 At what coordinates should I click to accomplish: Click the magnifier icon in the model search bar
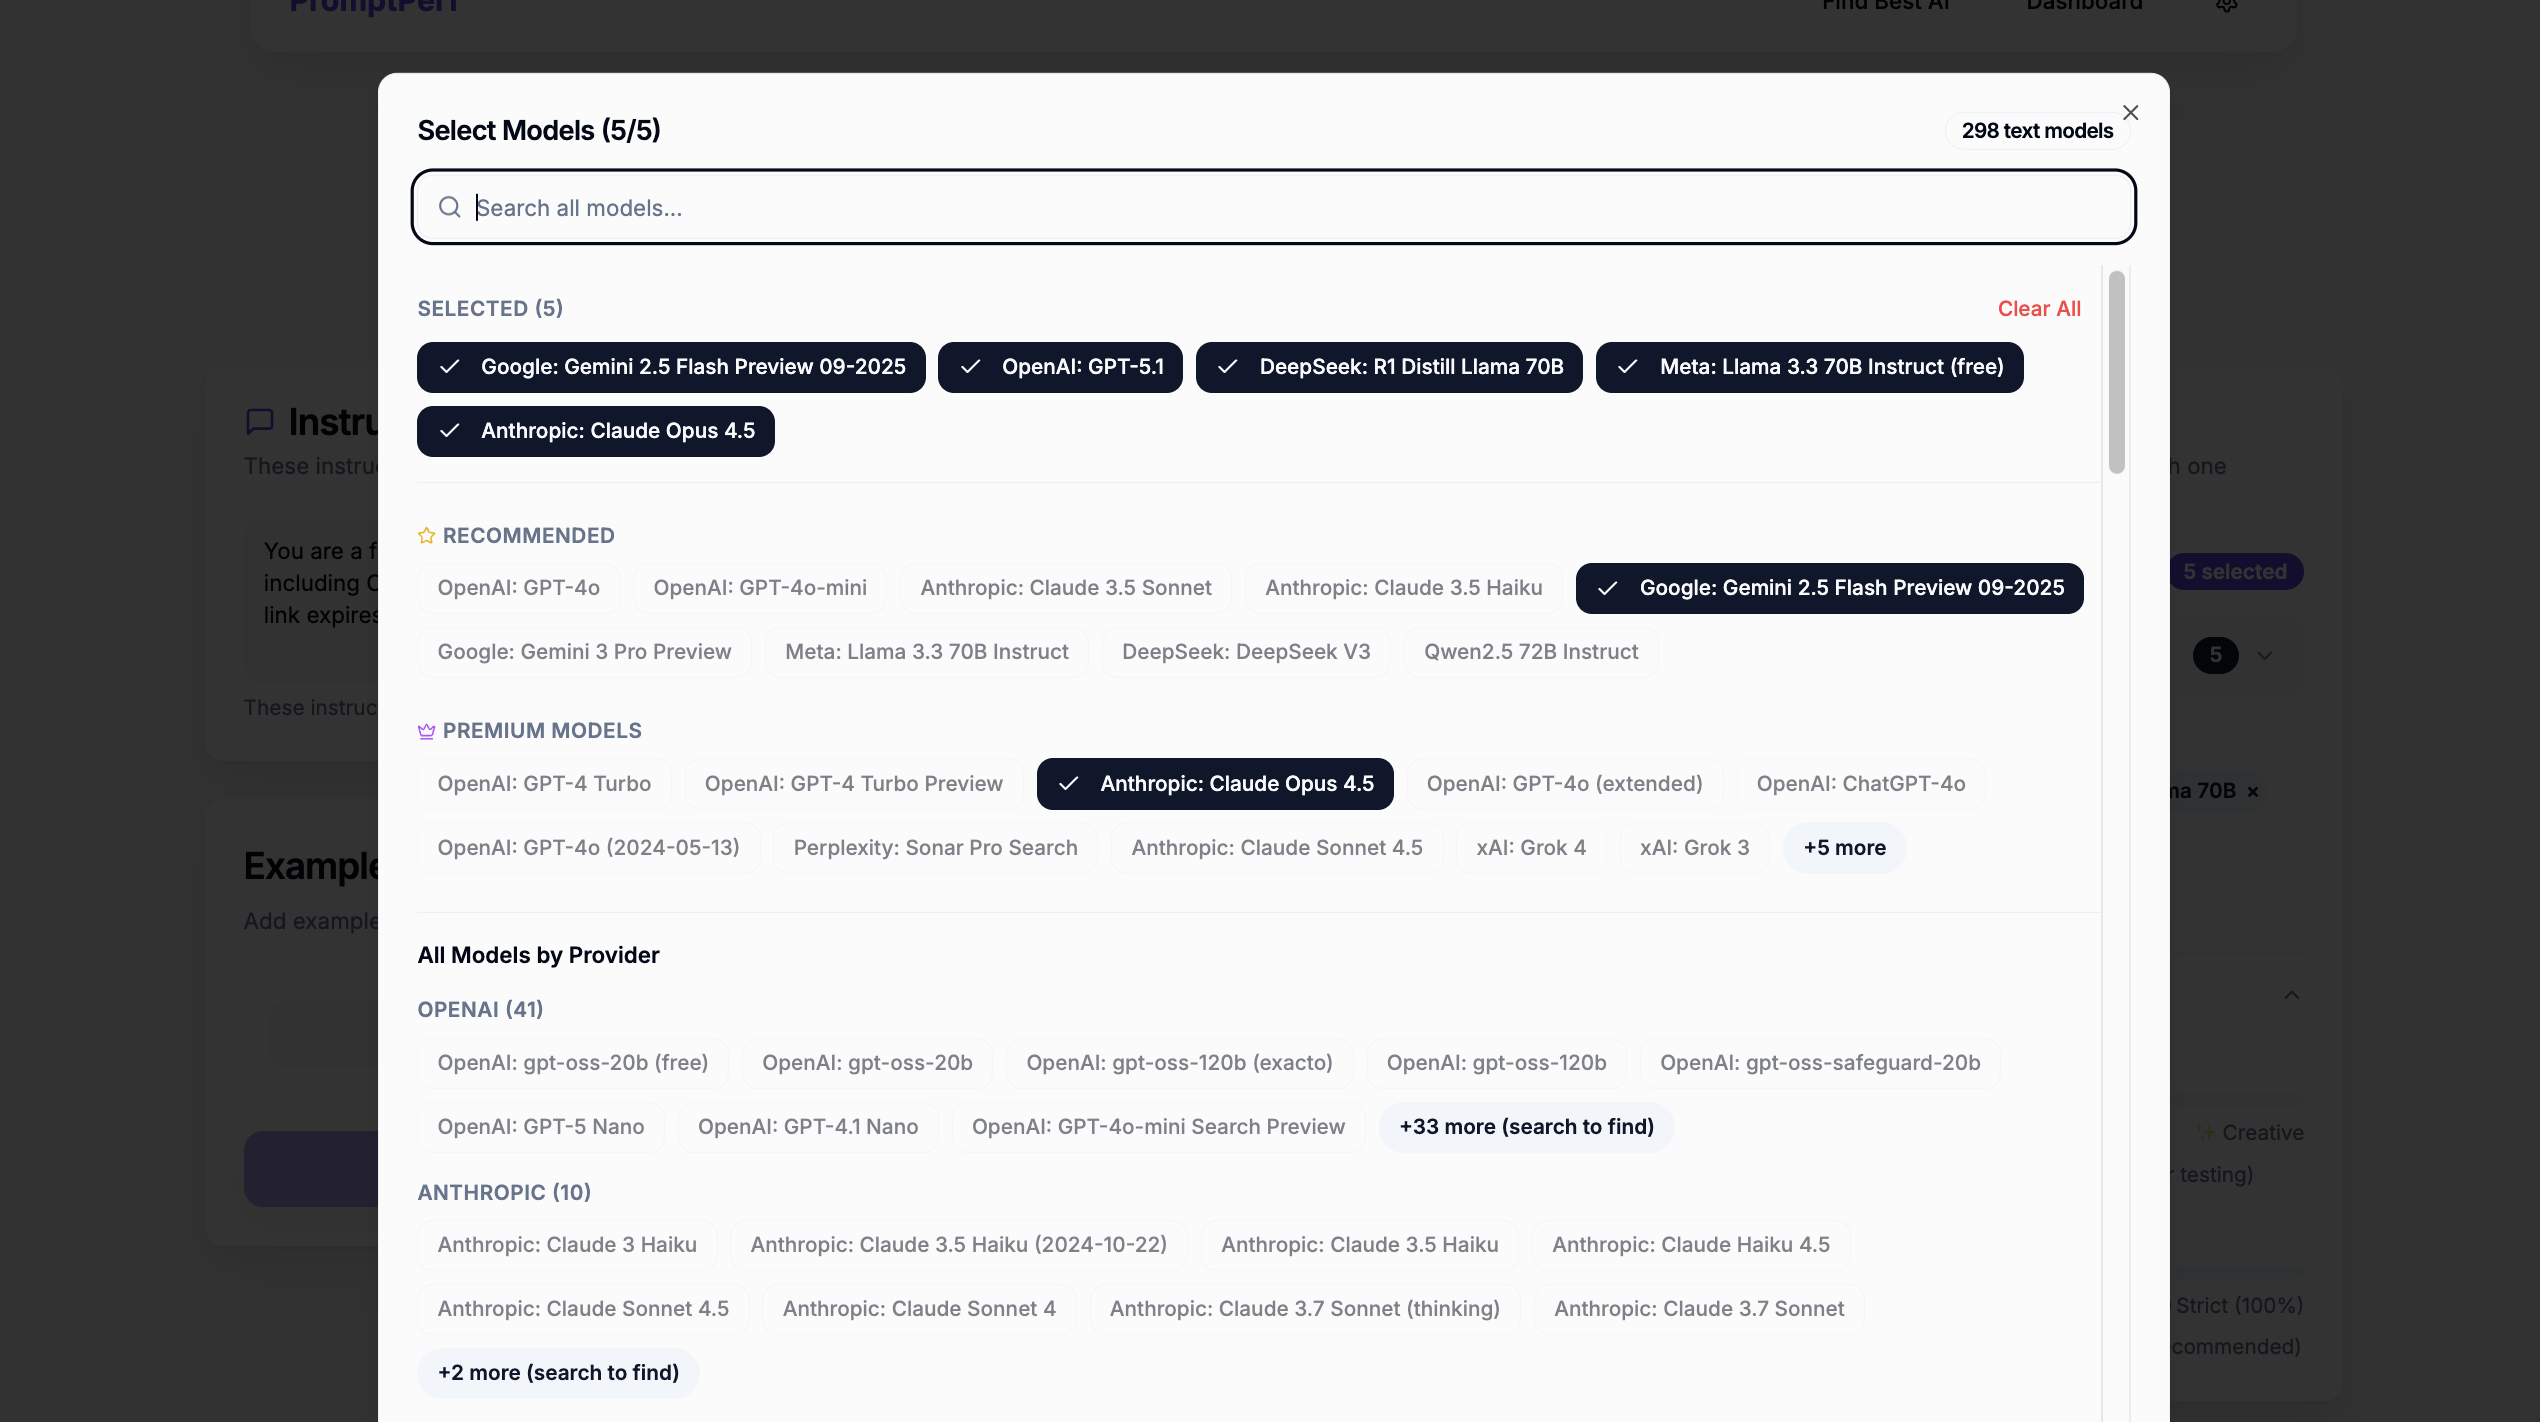click(449, 207)
